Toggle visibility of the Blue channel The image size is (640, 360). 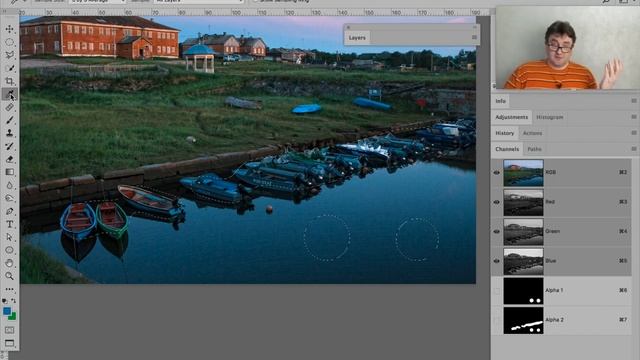pos(497,261)
